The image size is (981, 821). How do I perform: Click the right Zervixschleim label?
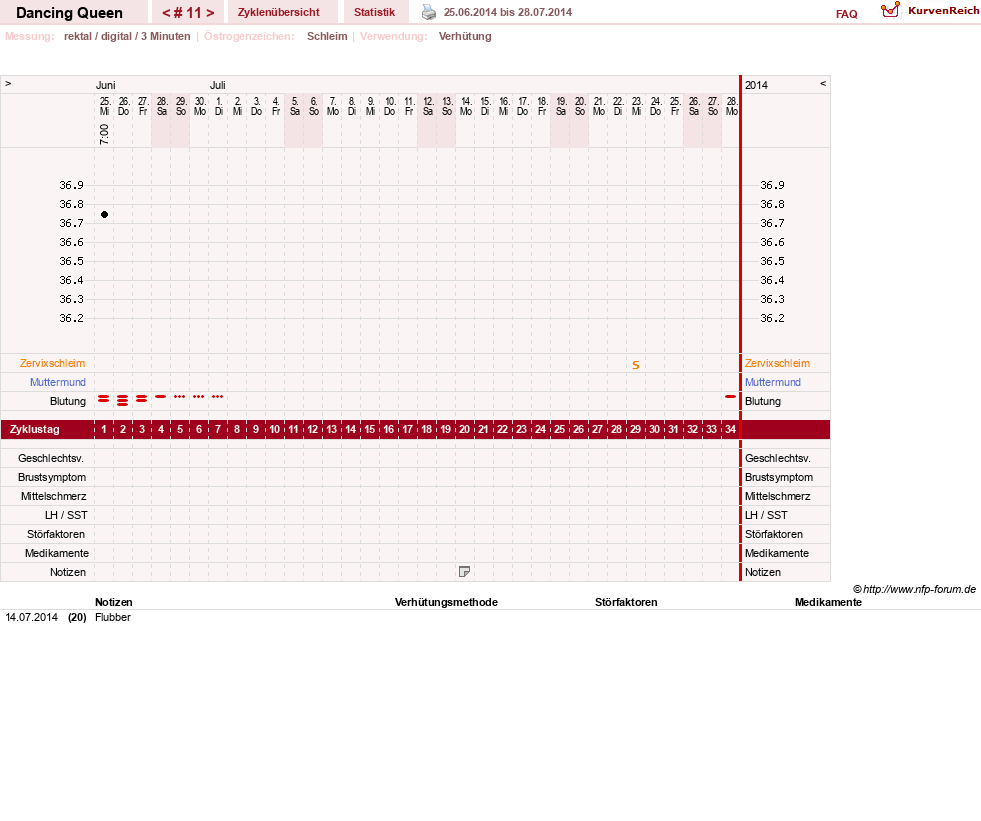coord(777,364)
